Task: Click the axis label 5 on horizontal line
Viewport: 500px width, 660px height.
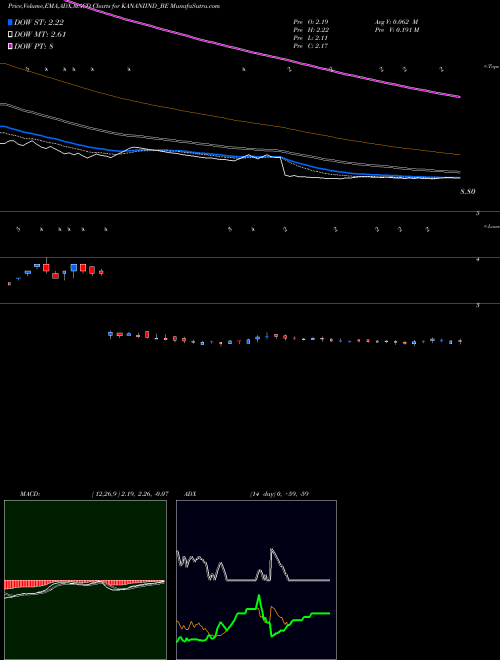Action: [x=477, y=213]
